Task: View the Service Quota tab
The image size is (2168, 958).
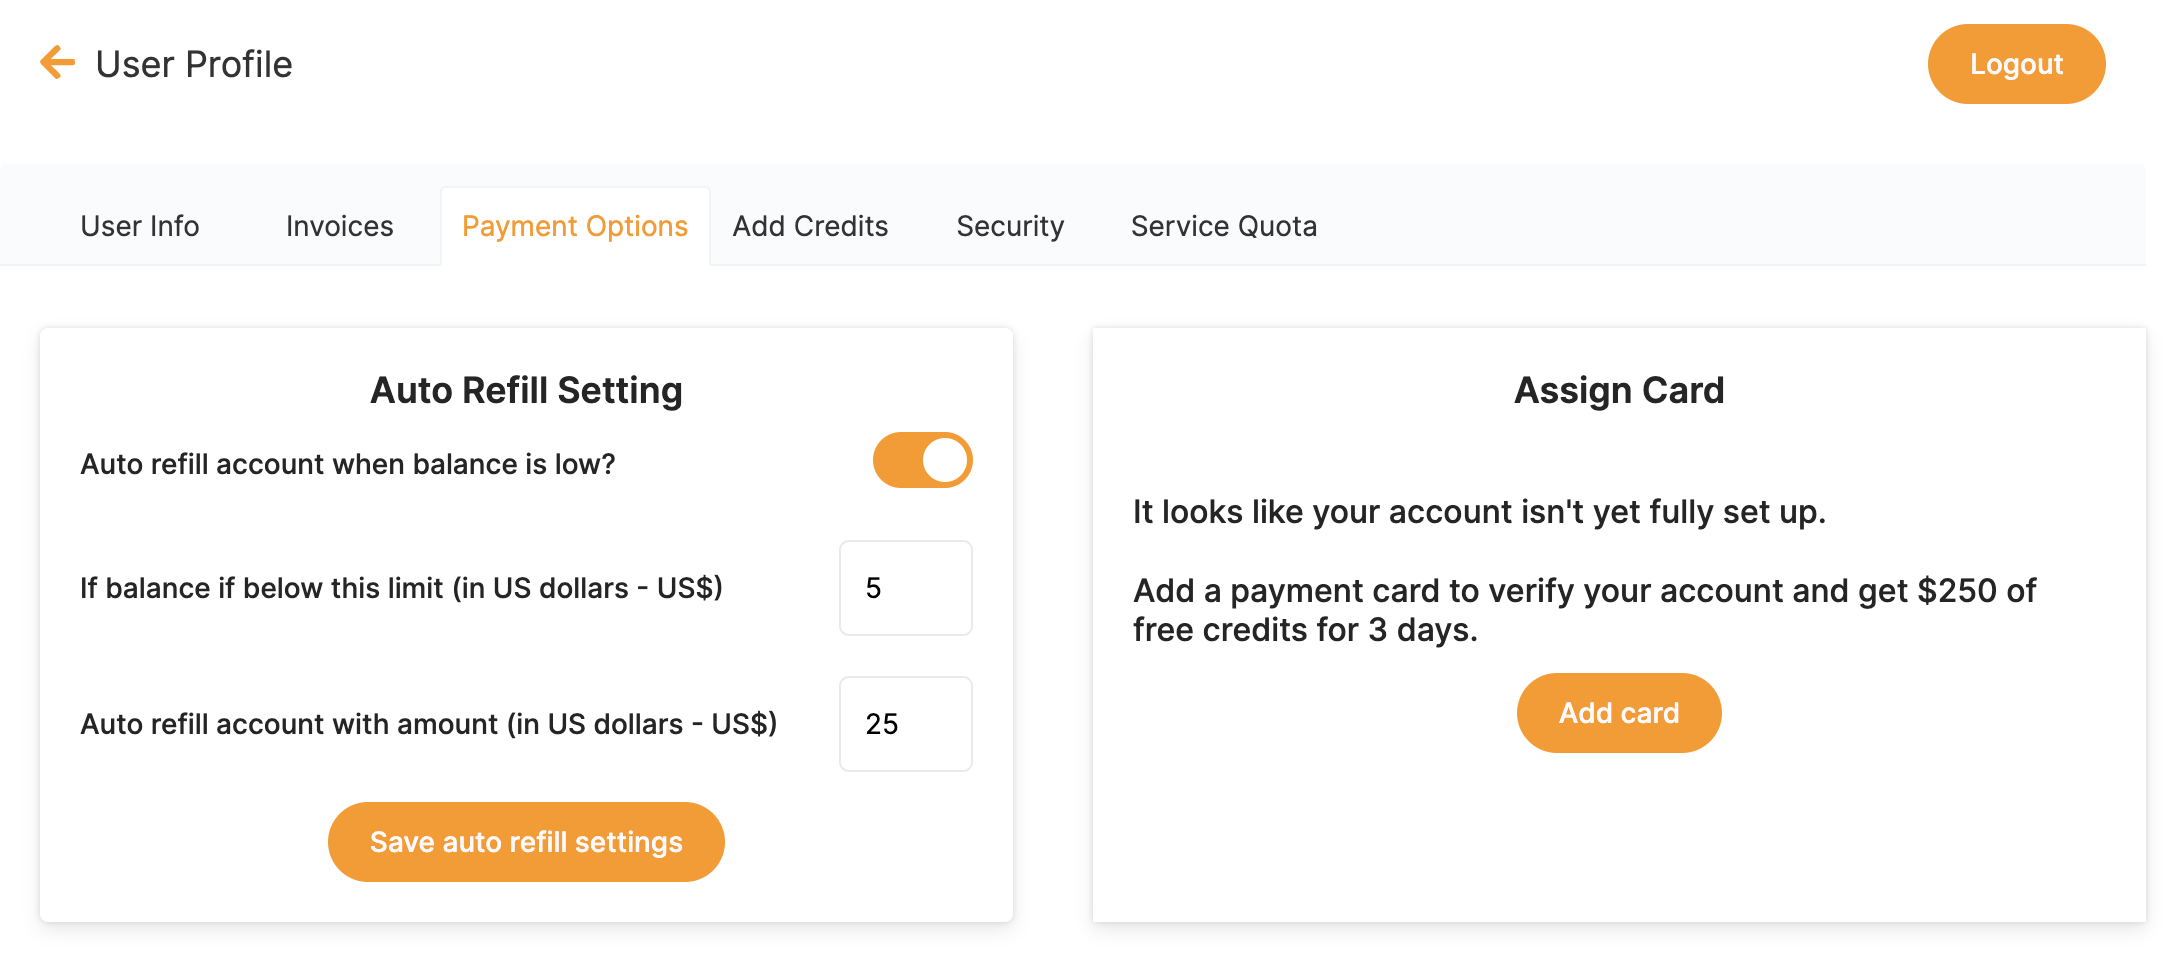Action: (x=1223, y=226)
